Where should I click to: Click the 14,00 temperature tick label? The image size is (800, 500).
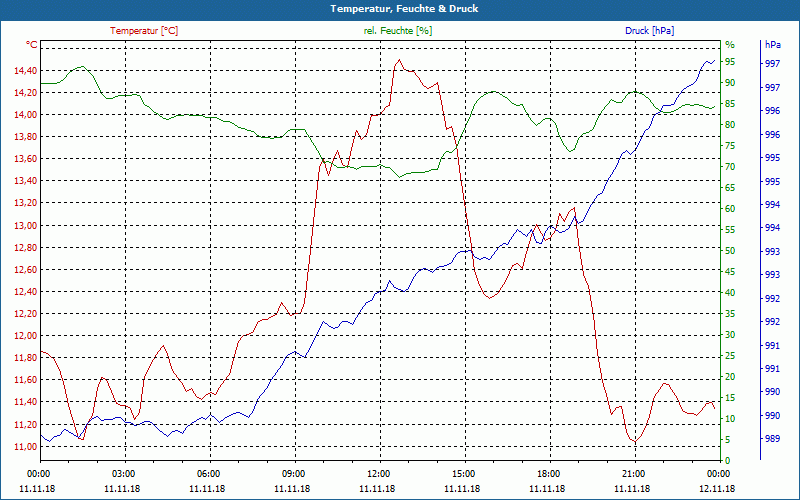[x=26, y=115]
